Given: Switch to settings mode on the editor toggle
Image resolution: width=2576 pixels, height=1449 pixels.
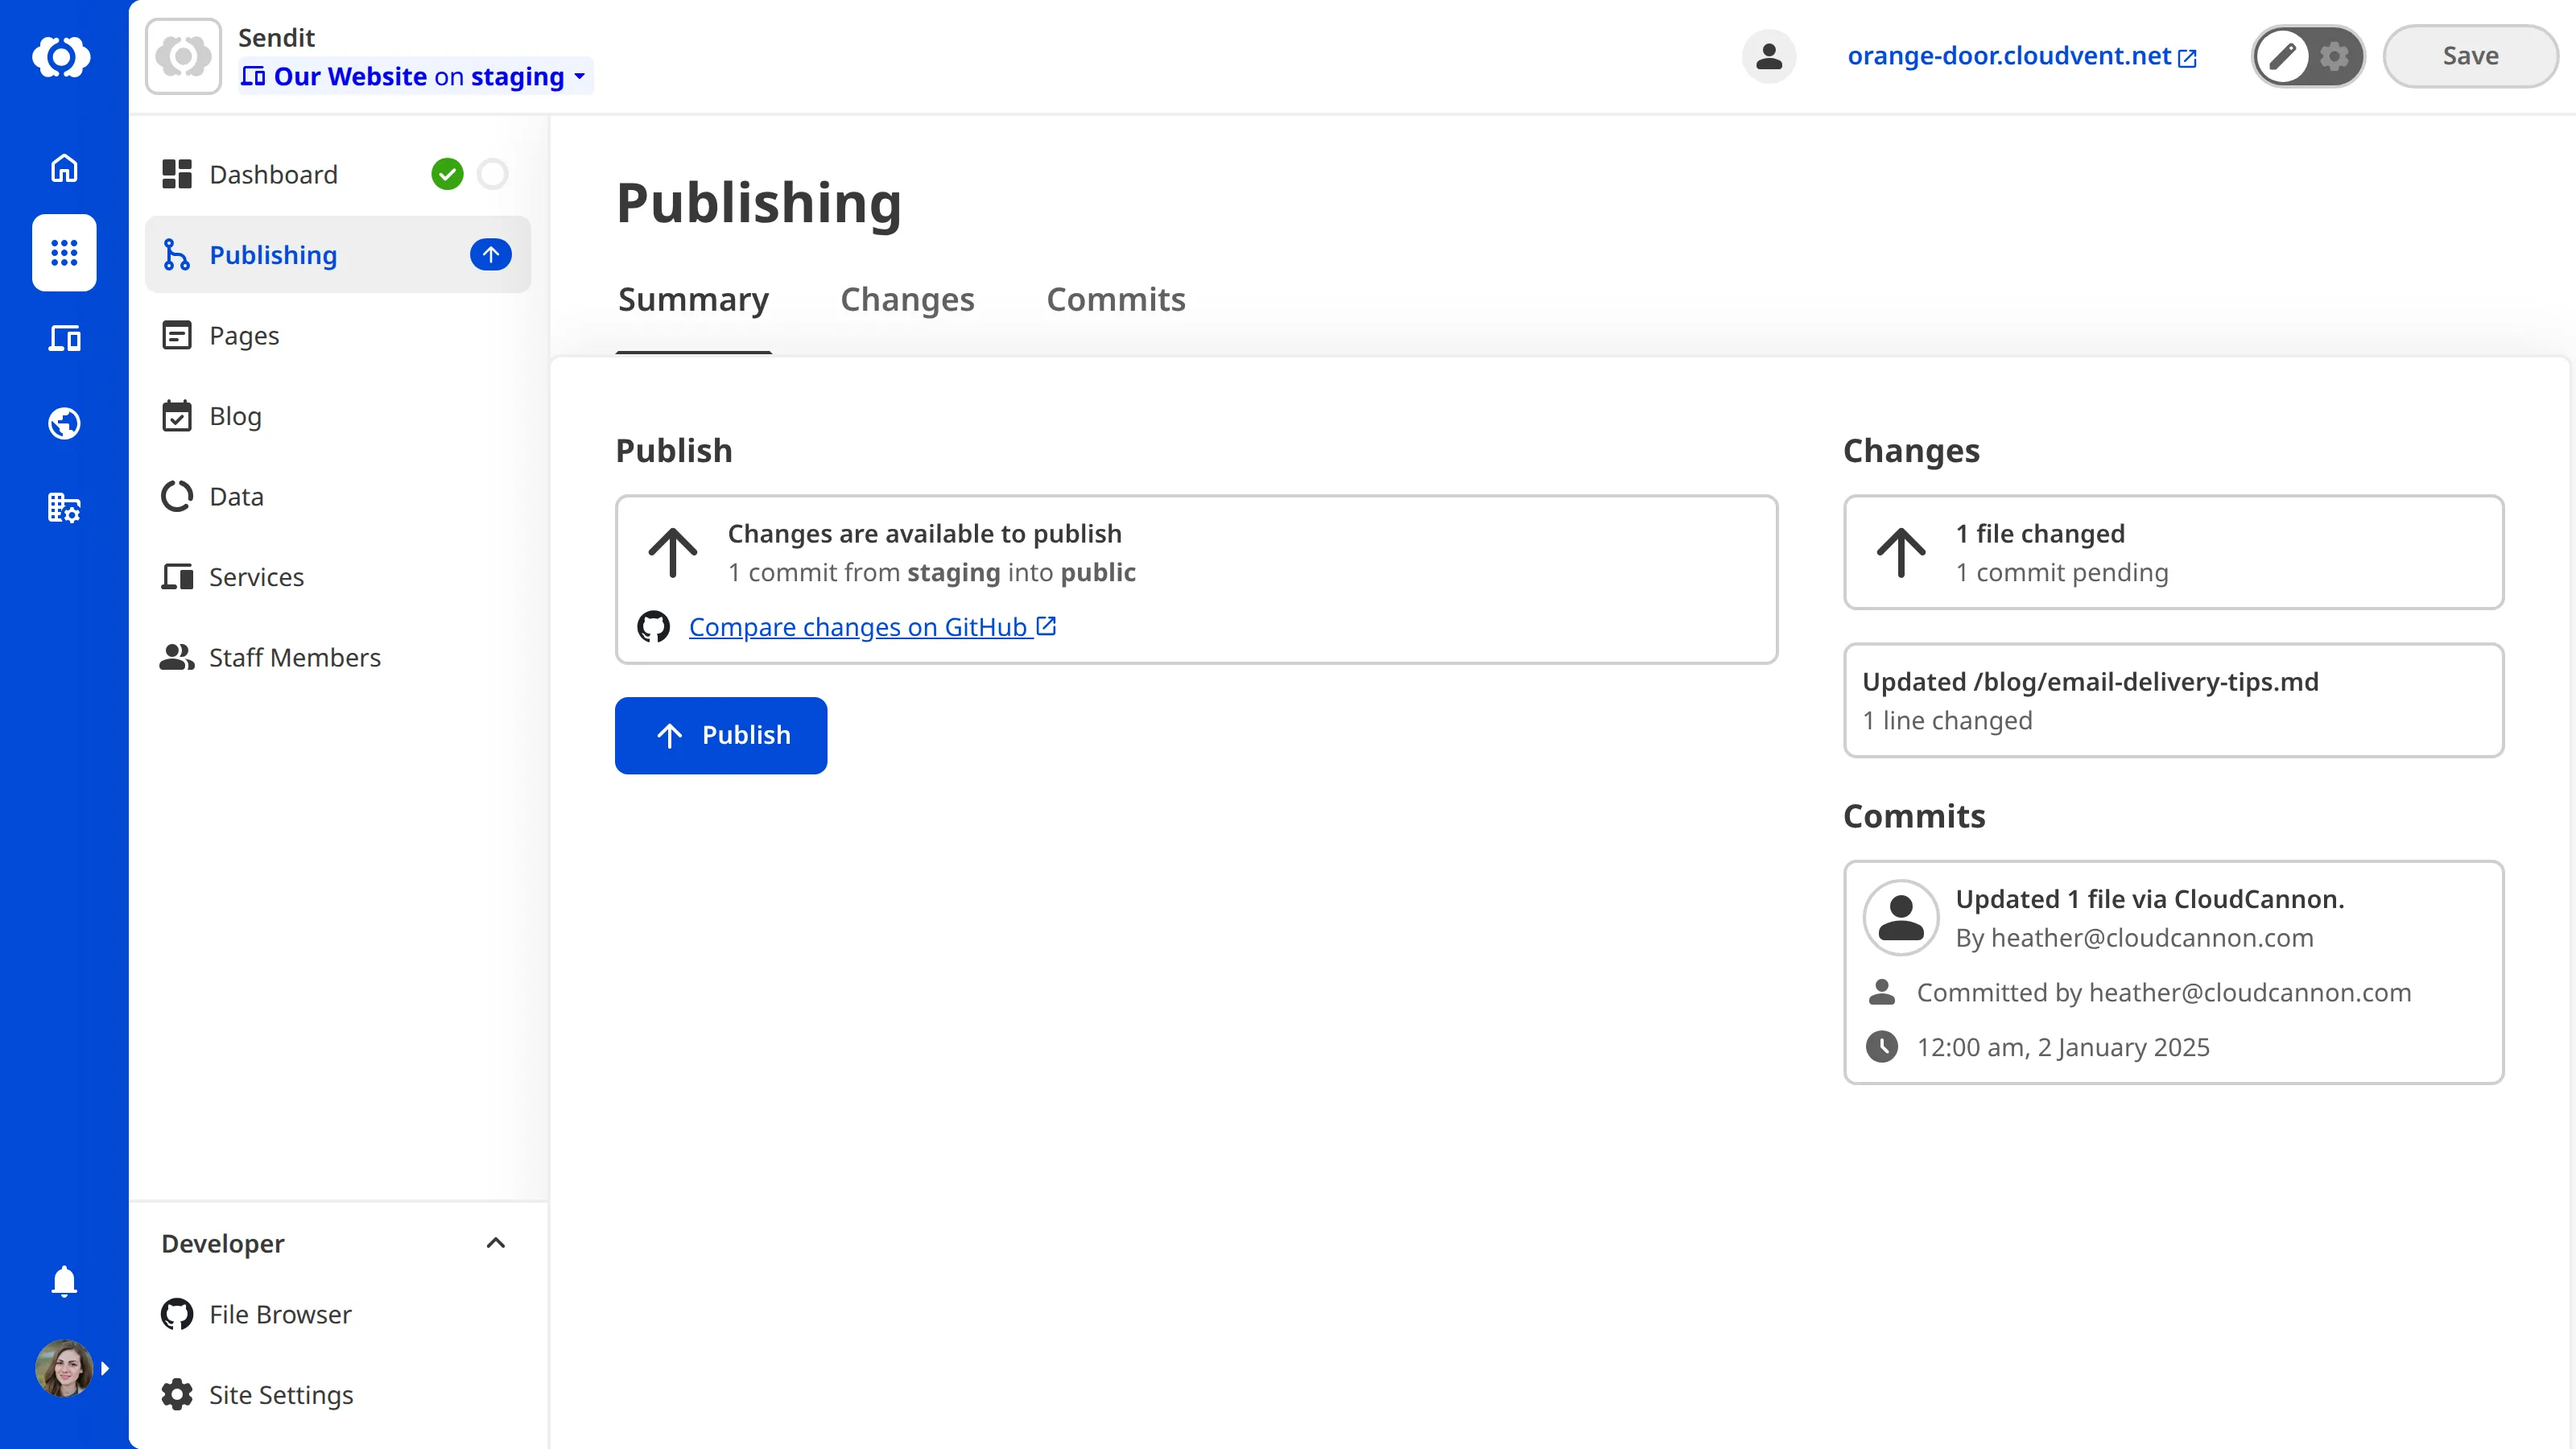Looking at the screenshot, I should pos(2335,56).
